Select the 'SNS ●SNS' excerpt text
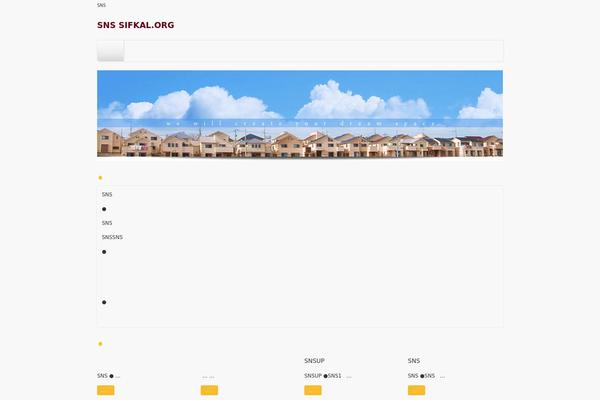The height and width of the screenshot is (400, 600). [421, 376]
